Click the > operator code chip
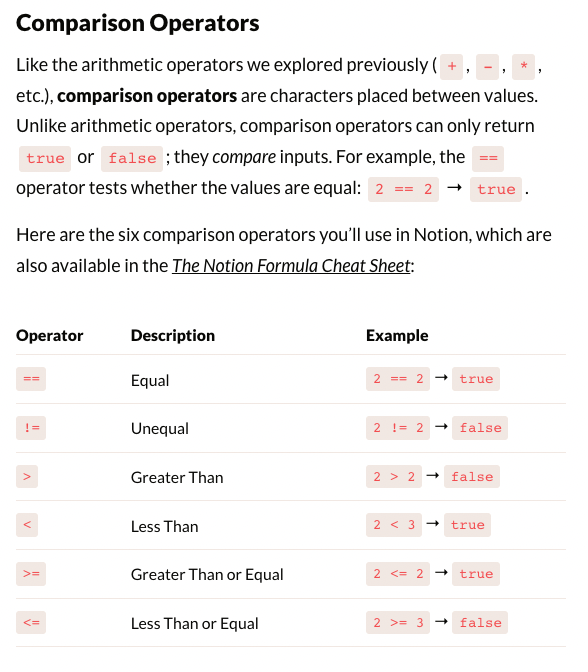Screen dimensions: 588x672 [x=27, y=477]
